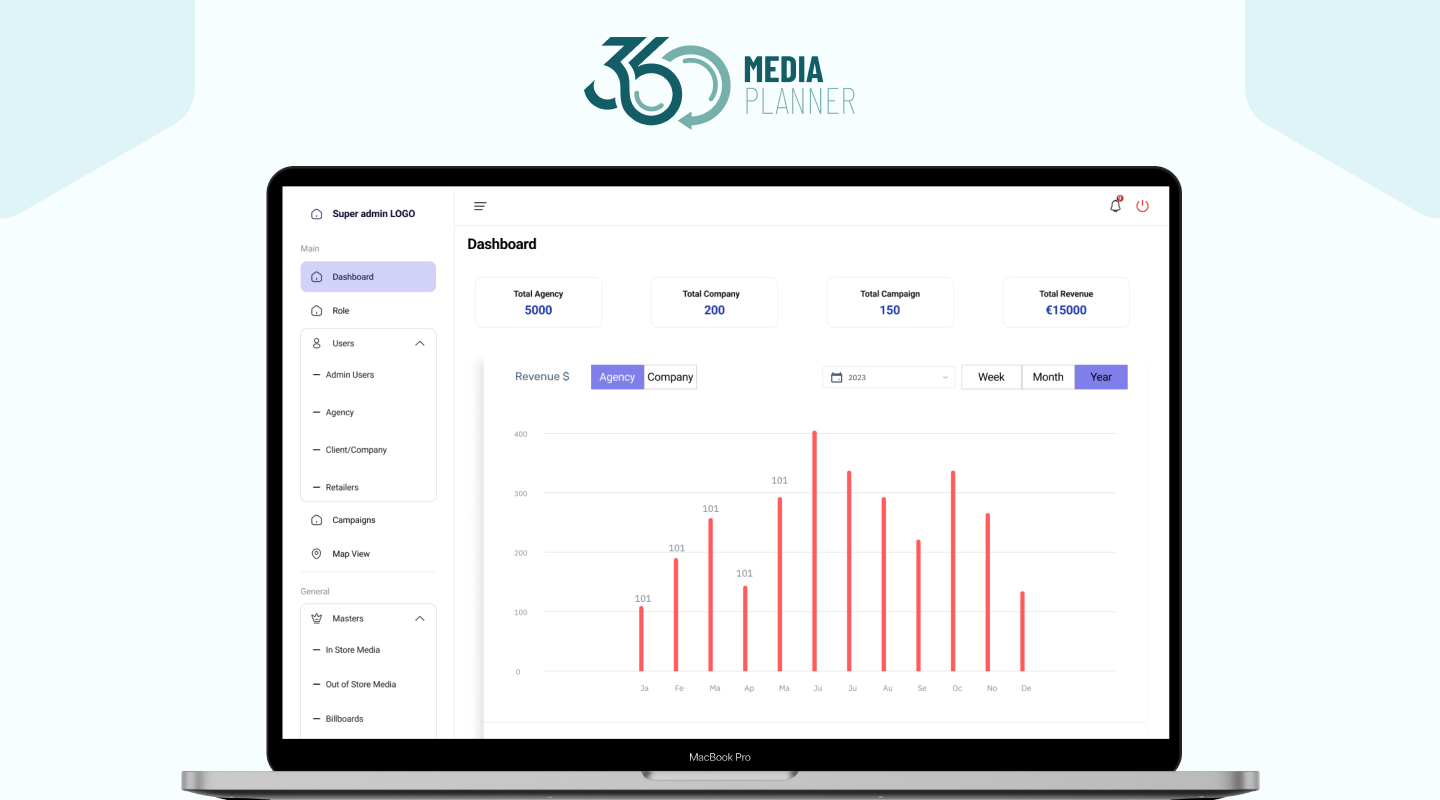Click the Map View pin icon
Image resolution: width=1440 pixels, height=800 pixels.
click(x=316, y=554)
